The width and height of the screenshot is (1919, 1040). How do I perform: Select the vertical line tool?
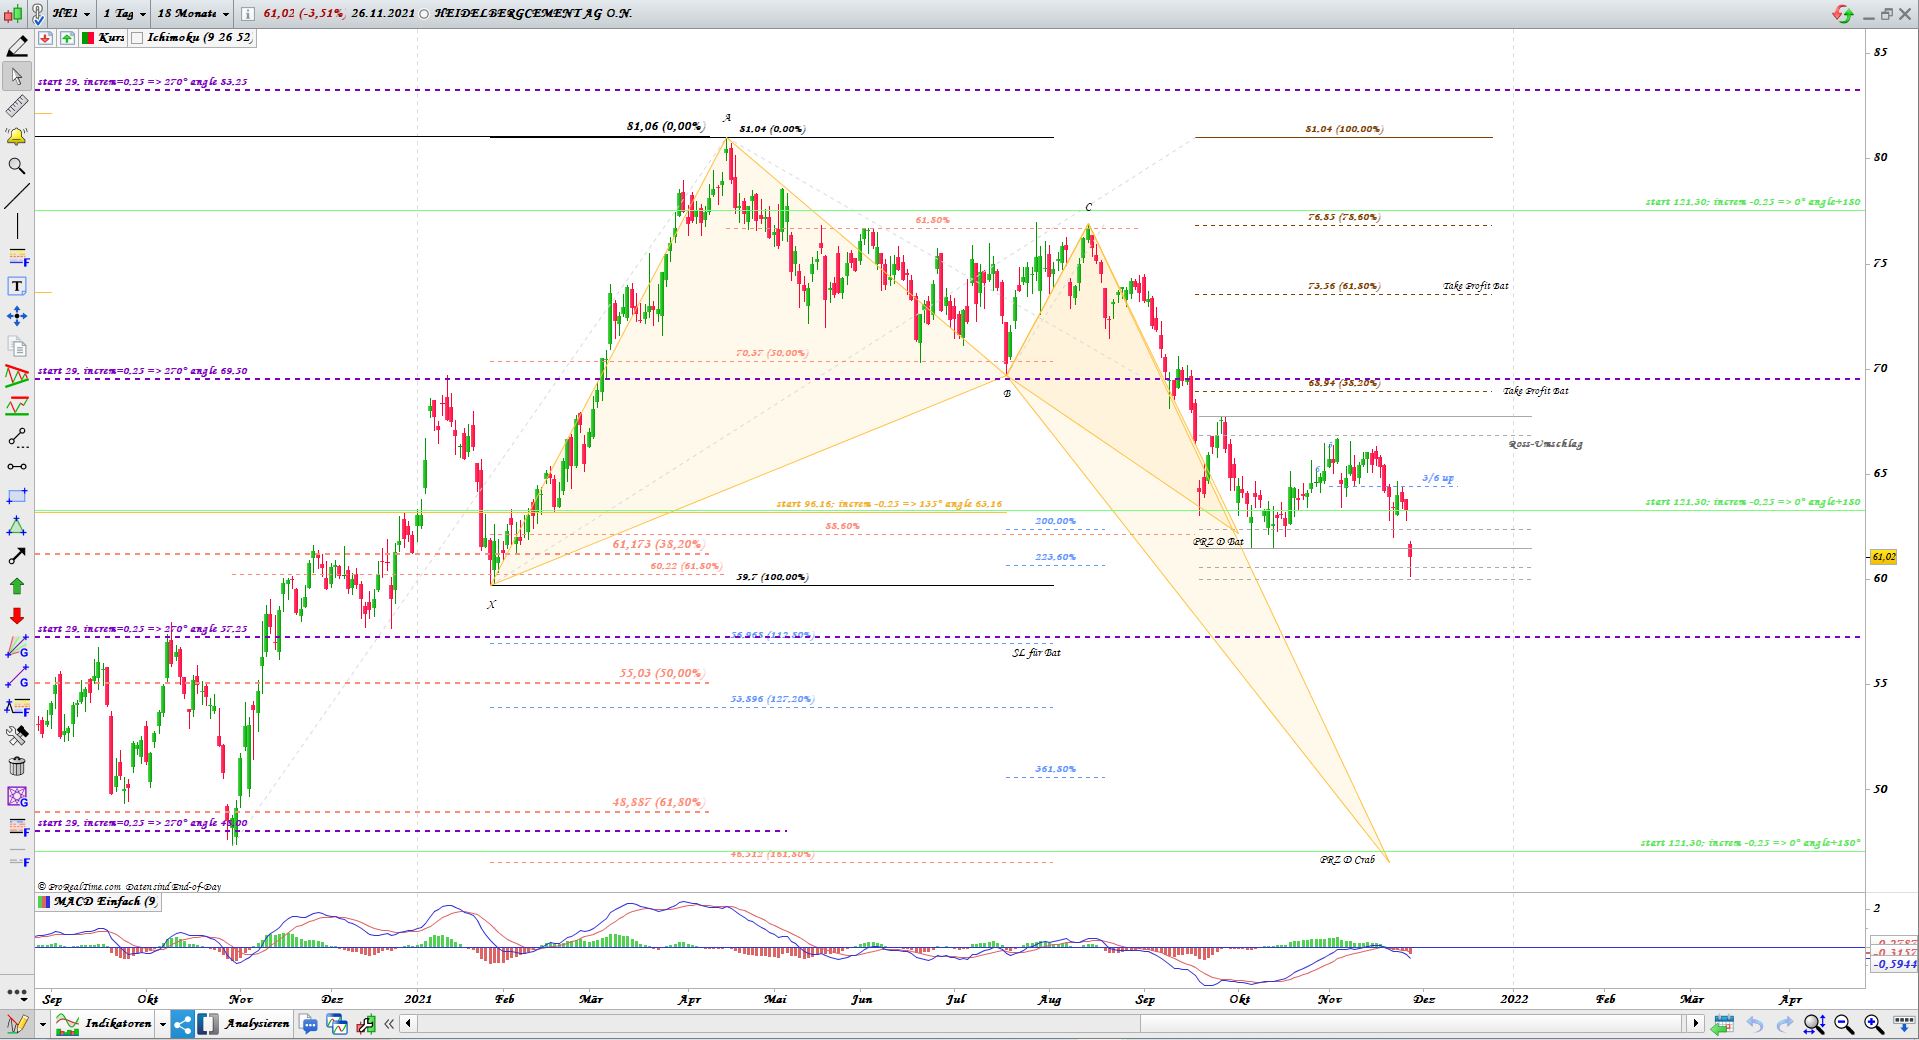17,226
